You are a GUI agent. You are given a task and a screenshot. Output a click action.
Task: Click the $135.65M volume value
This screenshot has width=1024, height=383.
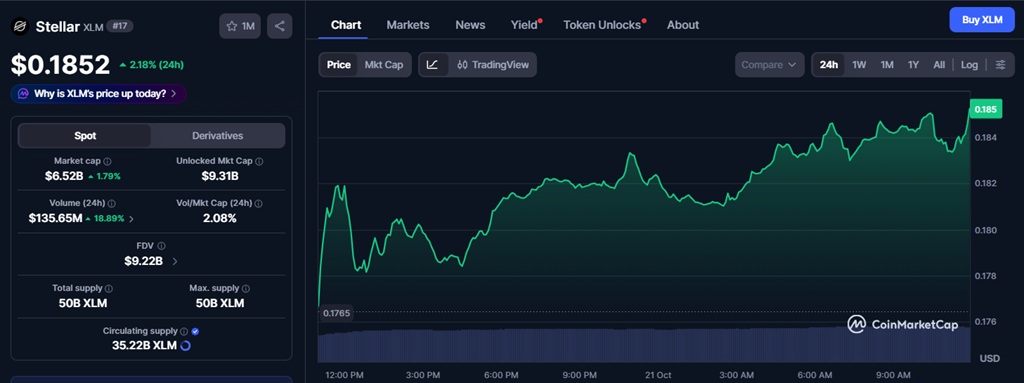coord(56,218)
